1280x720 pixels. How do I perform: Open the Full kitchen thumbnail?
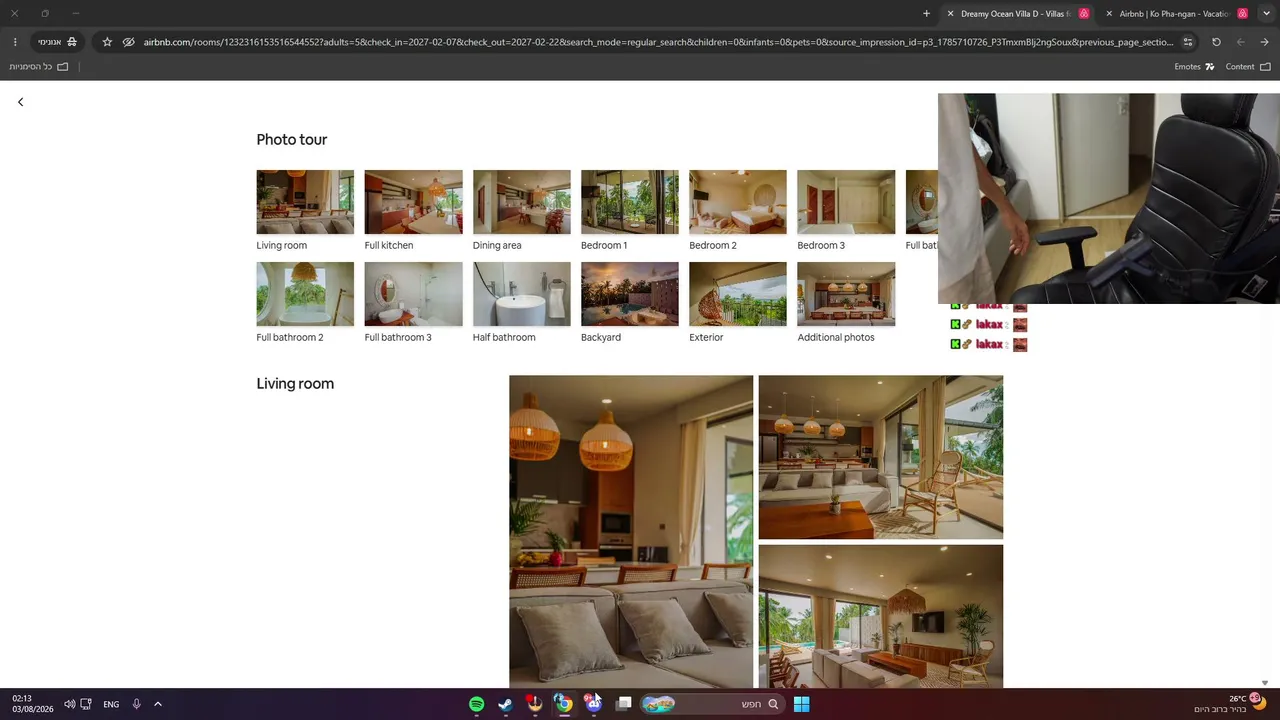(413, 202)
